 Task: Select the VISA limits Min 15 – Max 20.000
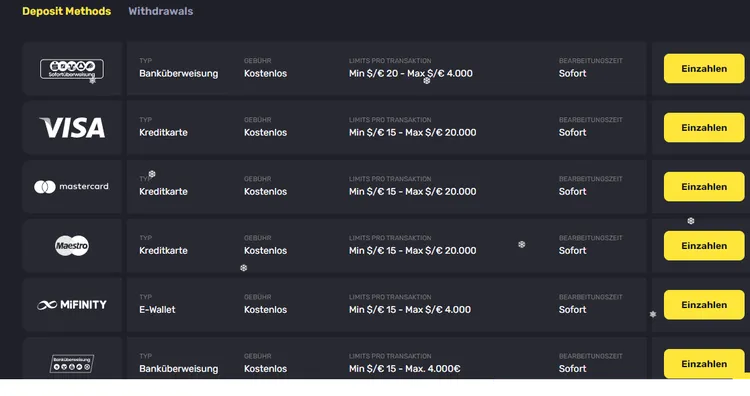click(x=412, y=132)
